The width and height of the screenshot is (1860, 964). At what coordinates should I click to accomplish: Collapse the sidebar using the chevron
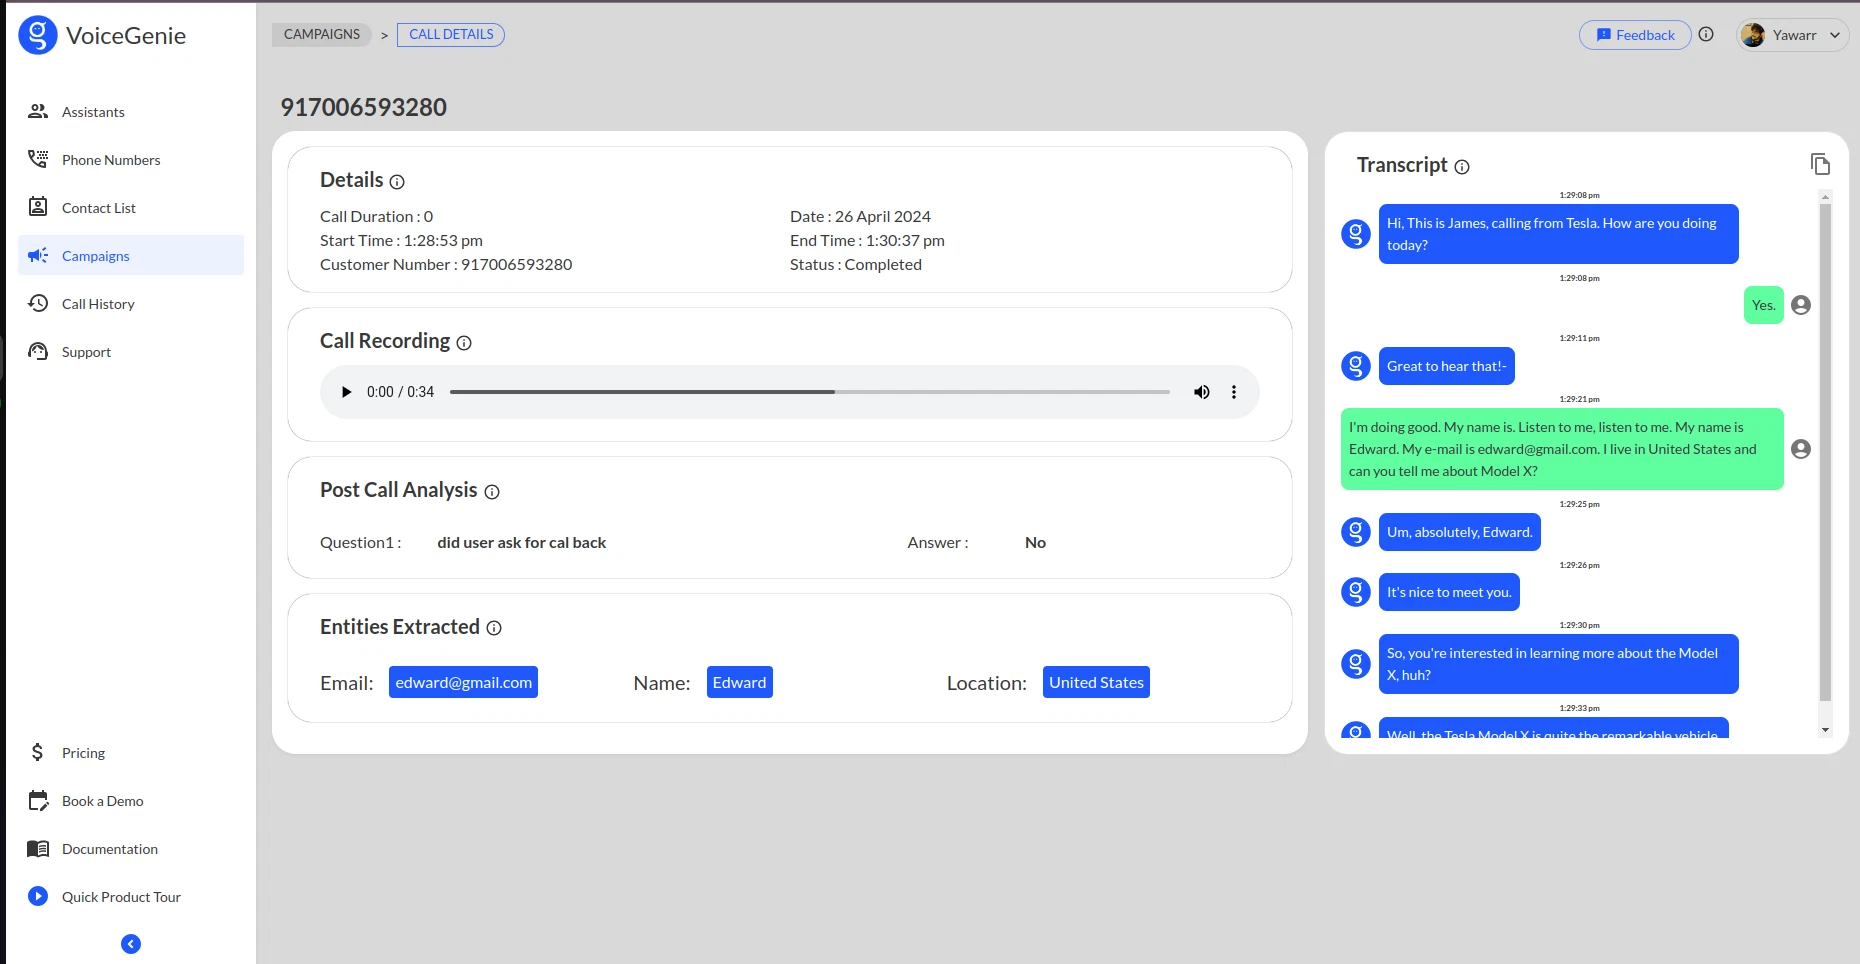pyautogui.click(x=130, y=943)
